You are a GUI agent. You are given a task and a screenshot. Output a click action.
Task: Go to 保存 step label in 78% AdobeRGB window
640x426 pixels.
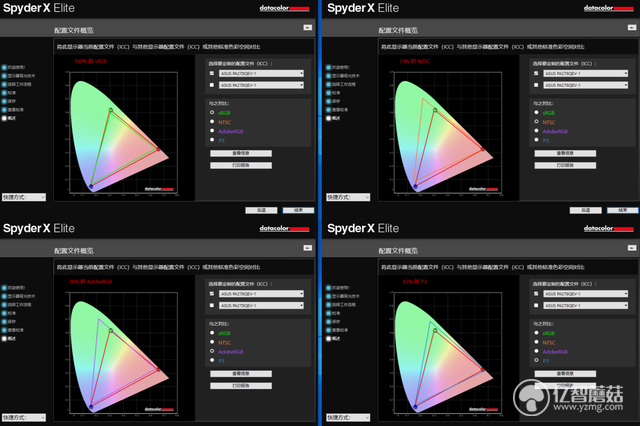coord(11,322)
